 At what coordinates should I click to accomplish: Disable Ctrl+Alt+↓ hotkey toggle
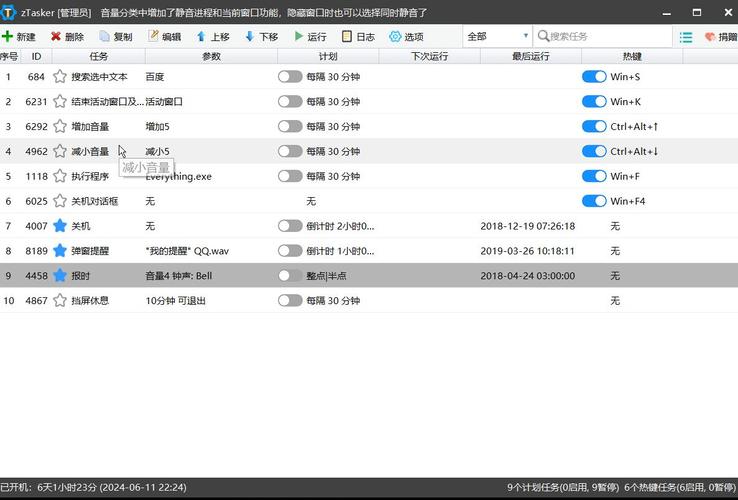(594, 151)
